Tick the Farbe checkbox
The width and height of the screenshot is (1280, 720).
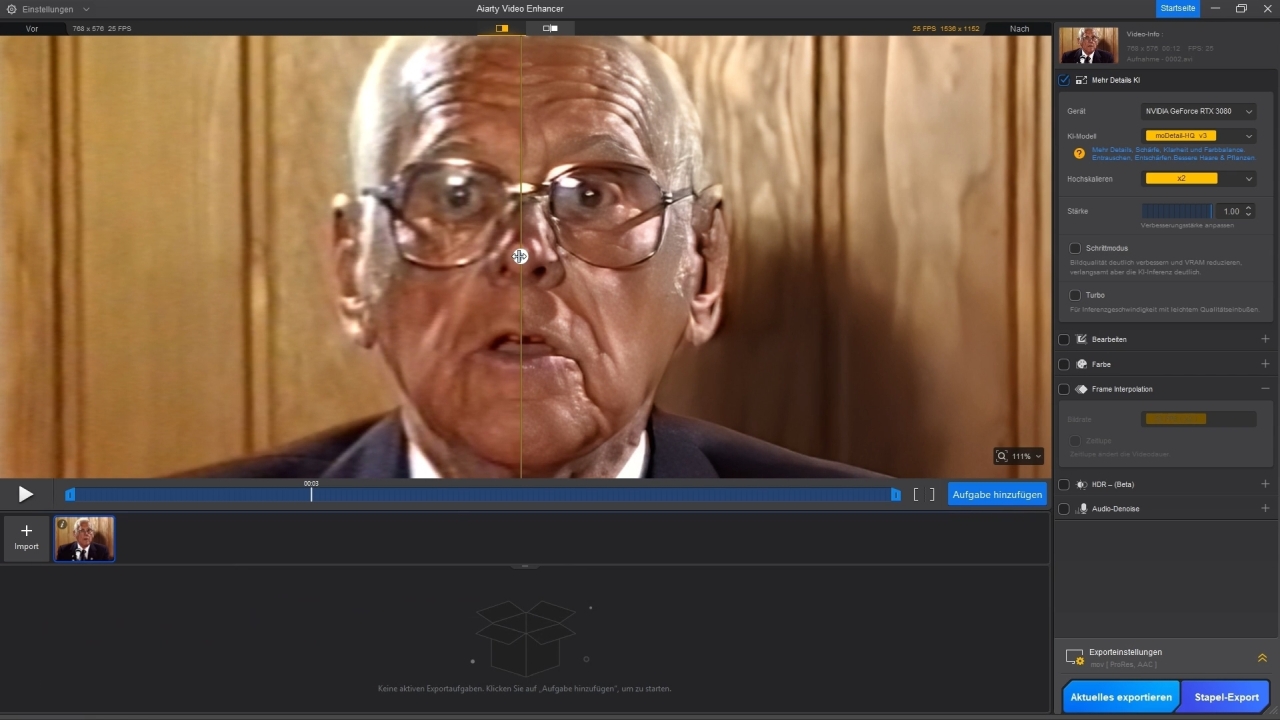point(1064,364)
